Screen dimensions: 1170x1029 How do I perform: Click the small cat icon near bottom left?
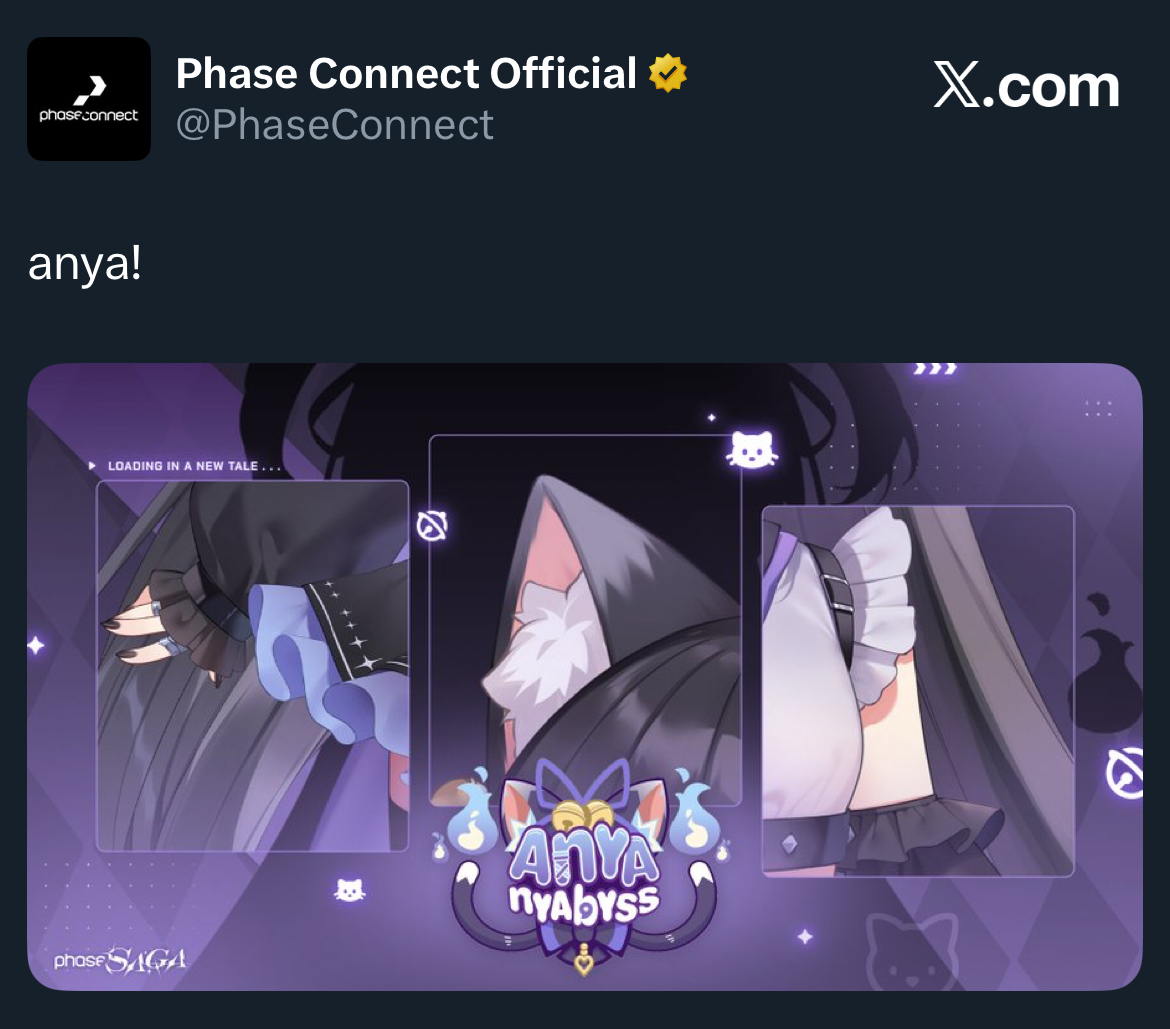tap(349, 890)
